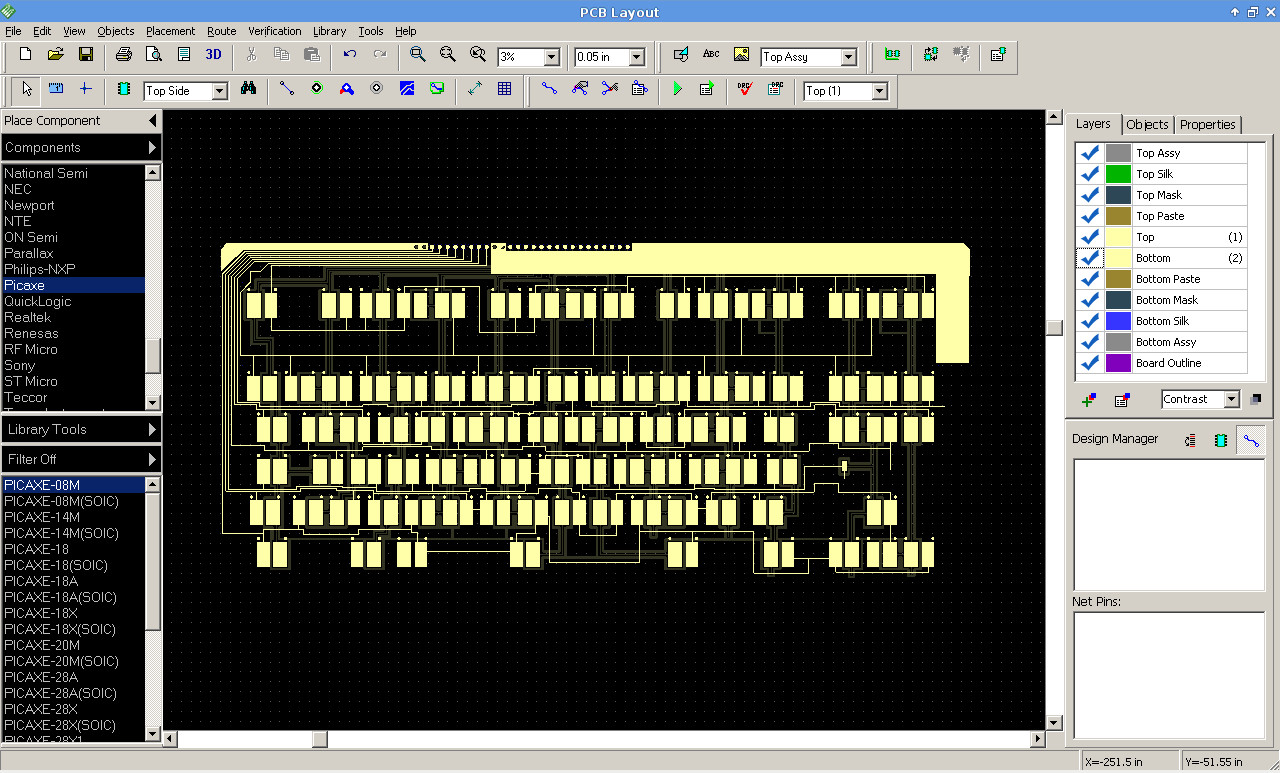Click the Print Preview icon
Viewport: 1280px width, 773px height.
pos(155,56)
